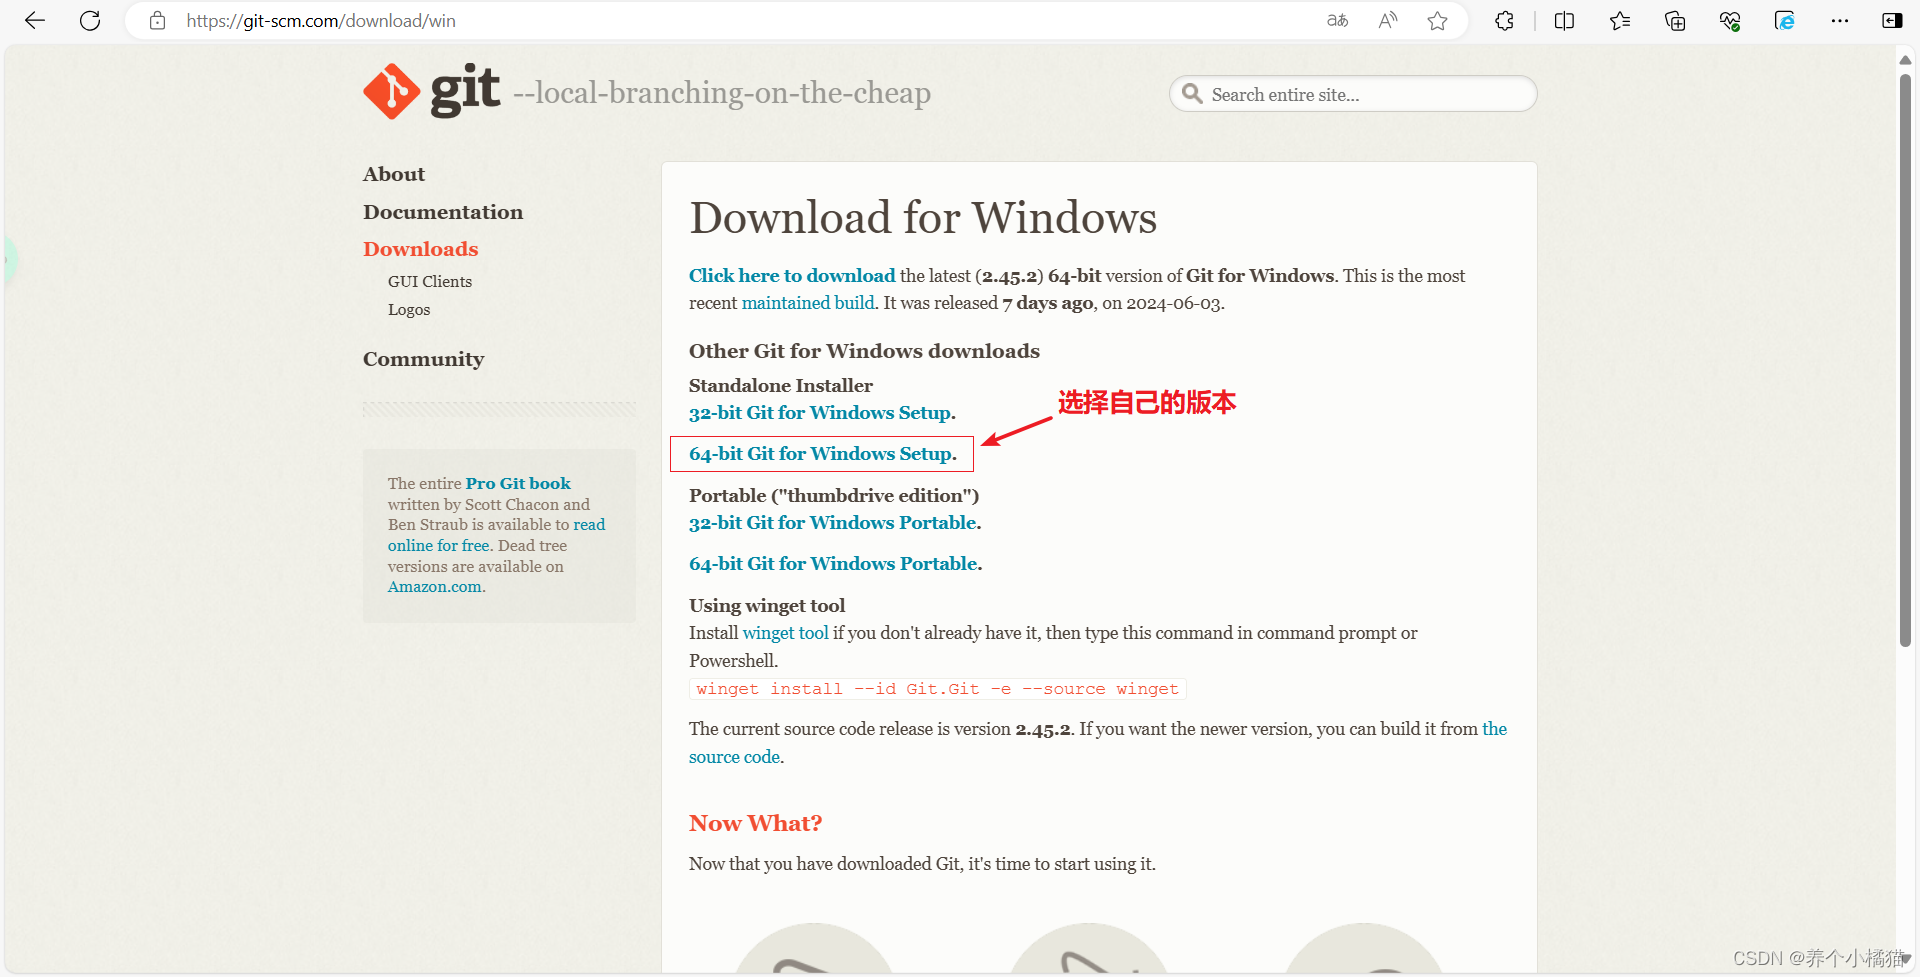The width and height of the screenshot is (1920, 977).
Task: Click the address bar URL
Action: tap(321, 20)
